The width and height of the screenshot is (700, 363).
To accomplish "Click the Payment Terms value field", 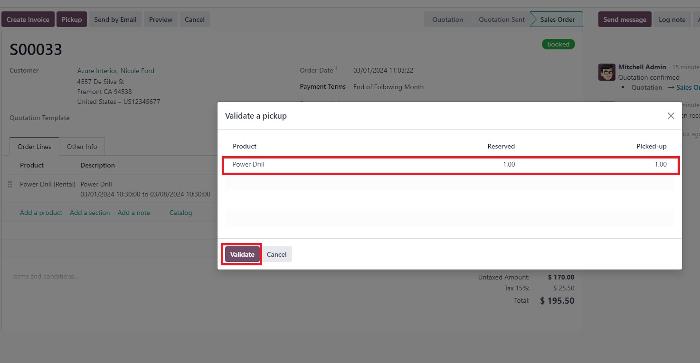I will [388, 87].
